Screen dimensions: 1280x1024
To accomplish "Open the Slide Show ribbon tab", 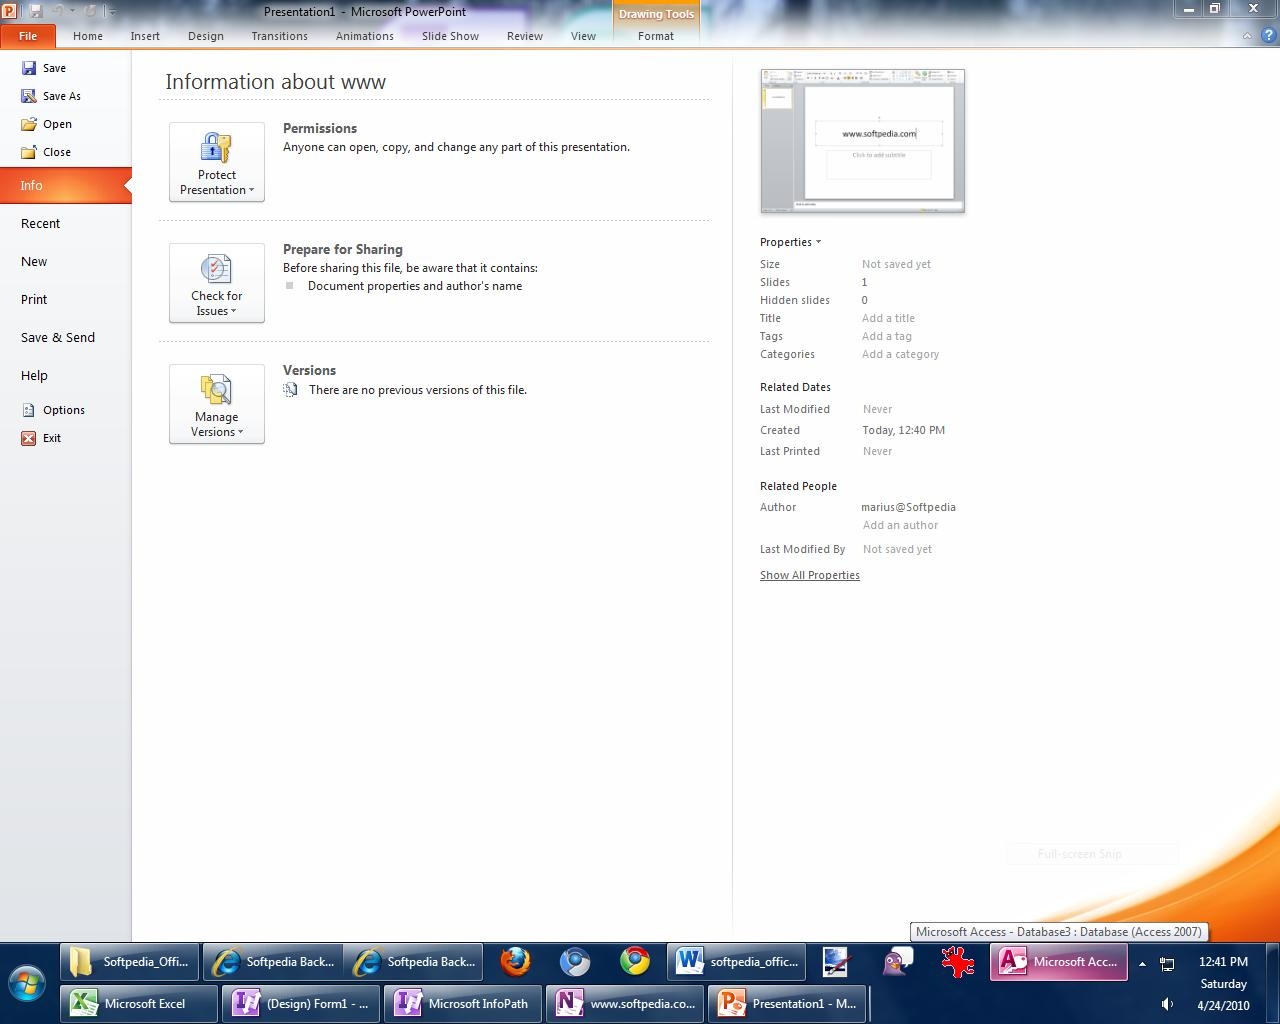I will click(450, 36).
